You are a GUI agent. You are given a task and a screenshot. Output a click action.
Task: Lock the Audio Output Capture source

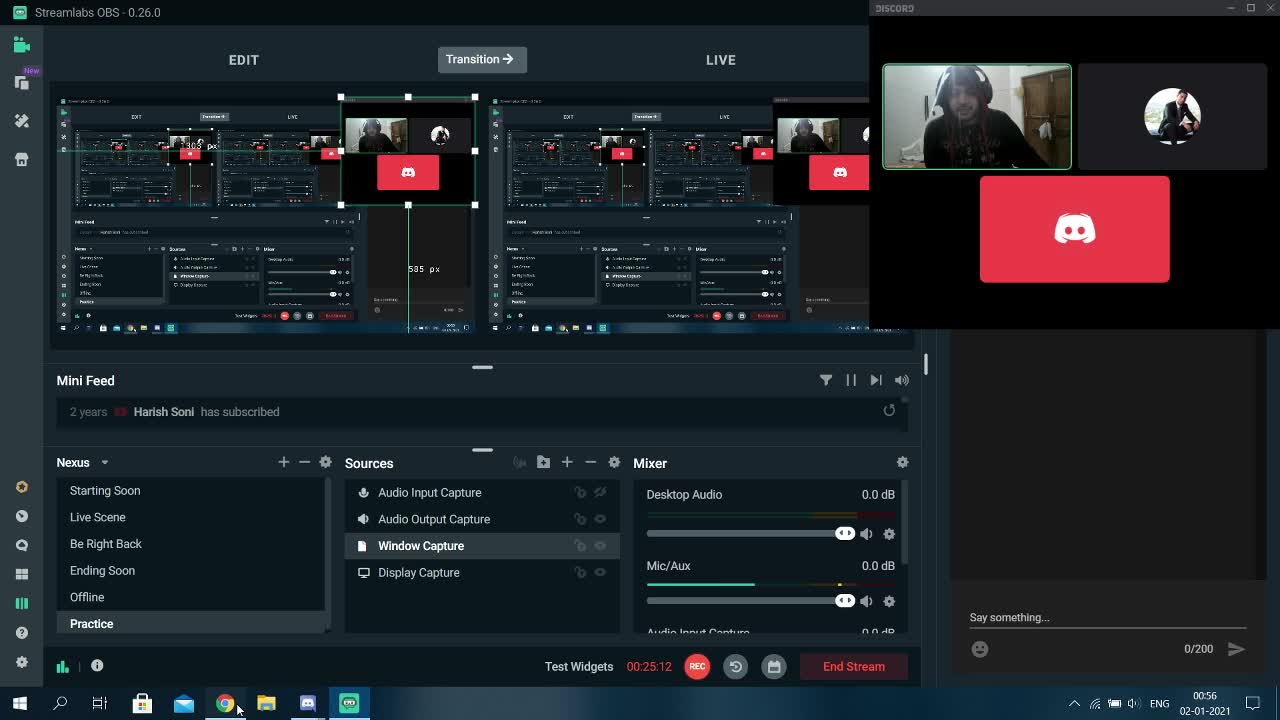point(579,519)
